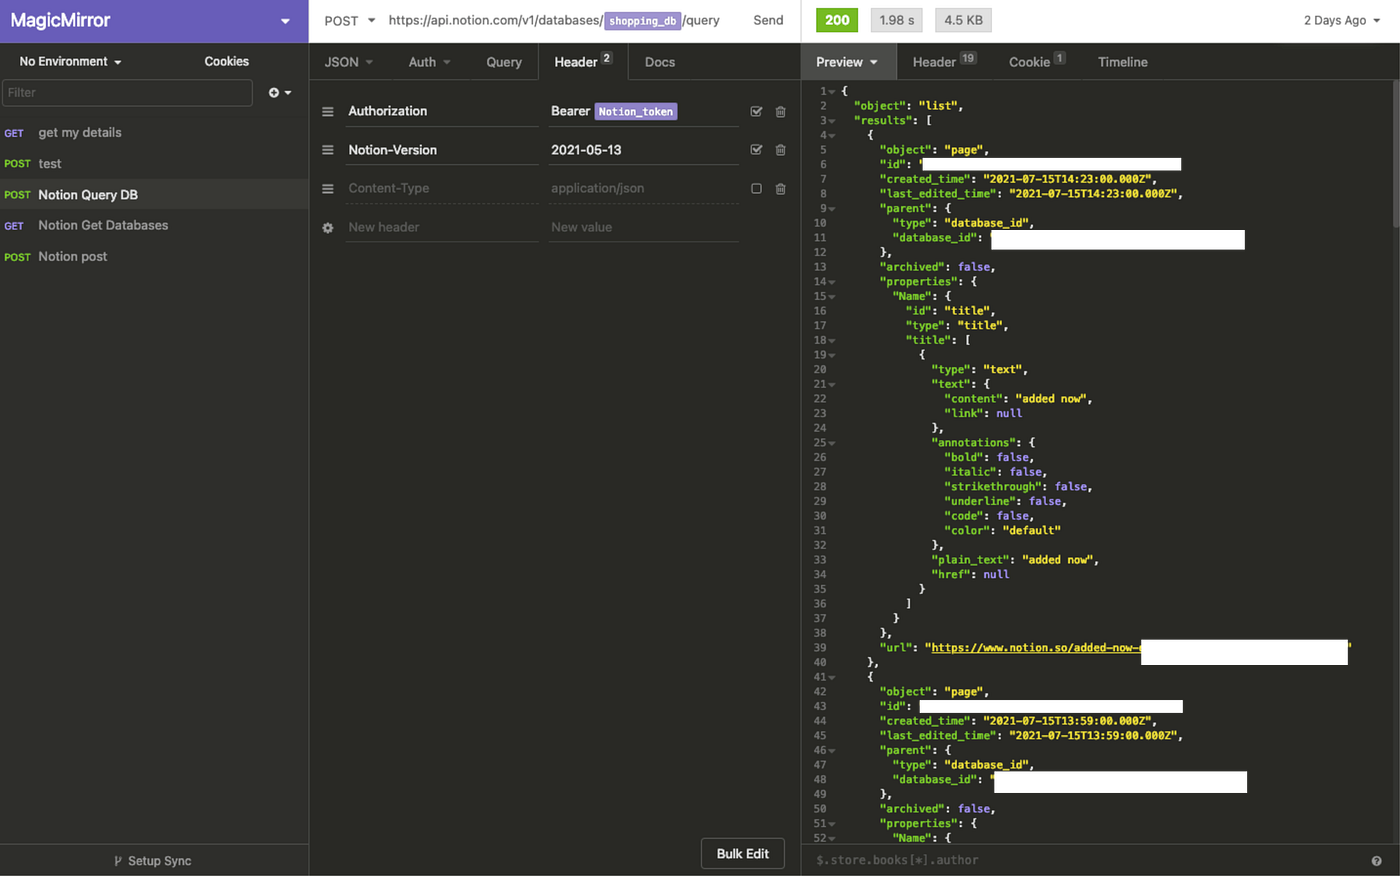Click the 1.98 s response time badge
Viewport: 1400px width, 876px height.
point(897,21)
